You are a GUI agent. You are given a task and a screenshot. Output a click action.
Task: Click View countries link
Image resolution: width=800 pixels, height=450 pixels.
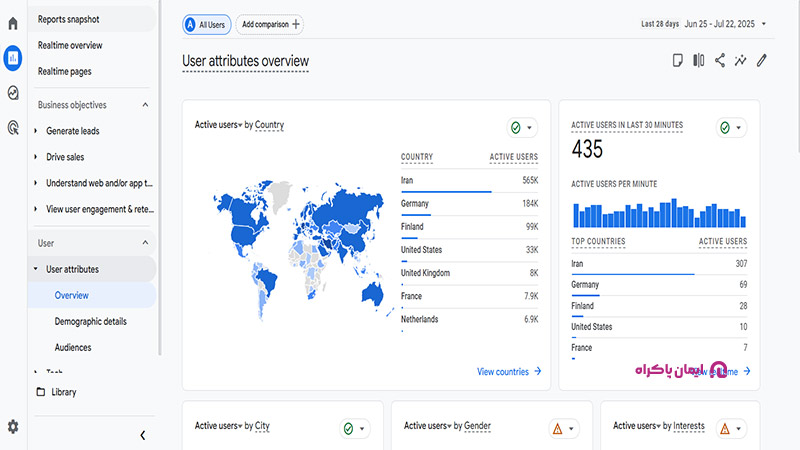click(503, 371)
